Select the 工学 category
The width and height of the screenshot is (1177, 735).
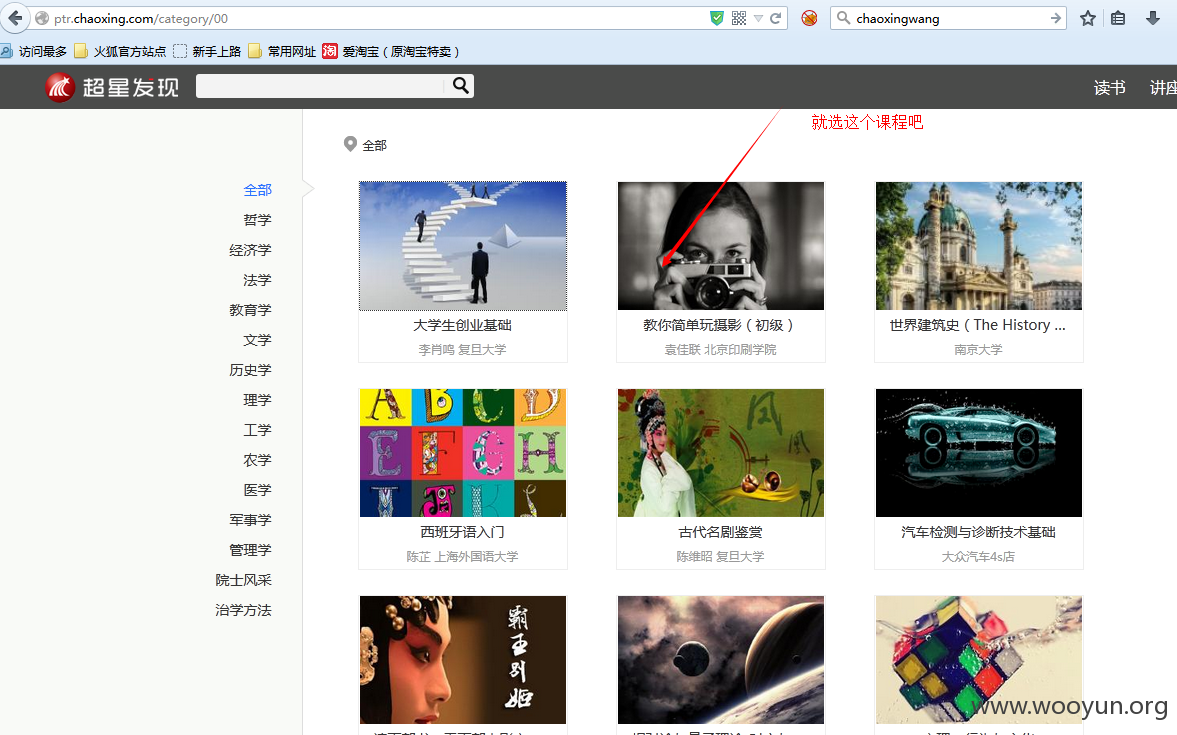257,430
